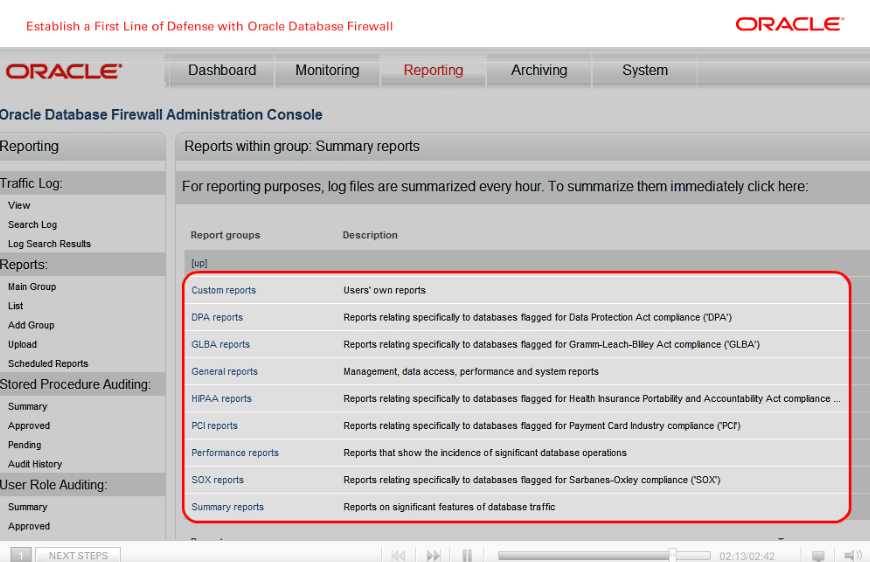Open Summary reports group
870x562 pixels.
click(x=227, y=507)
